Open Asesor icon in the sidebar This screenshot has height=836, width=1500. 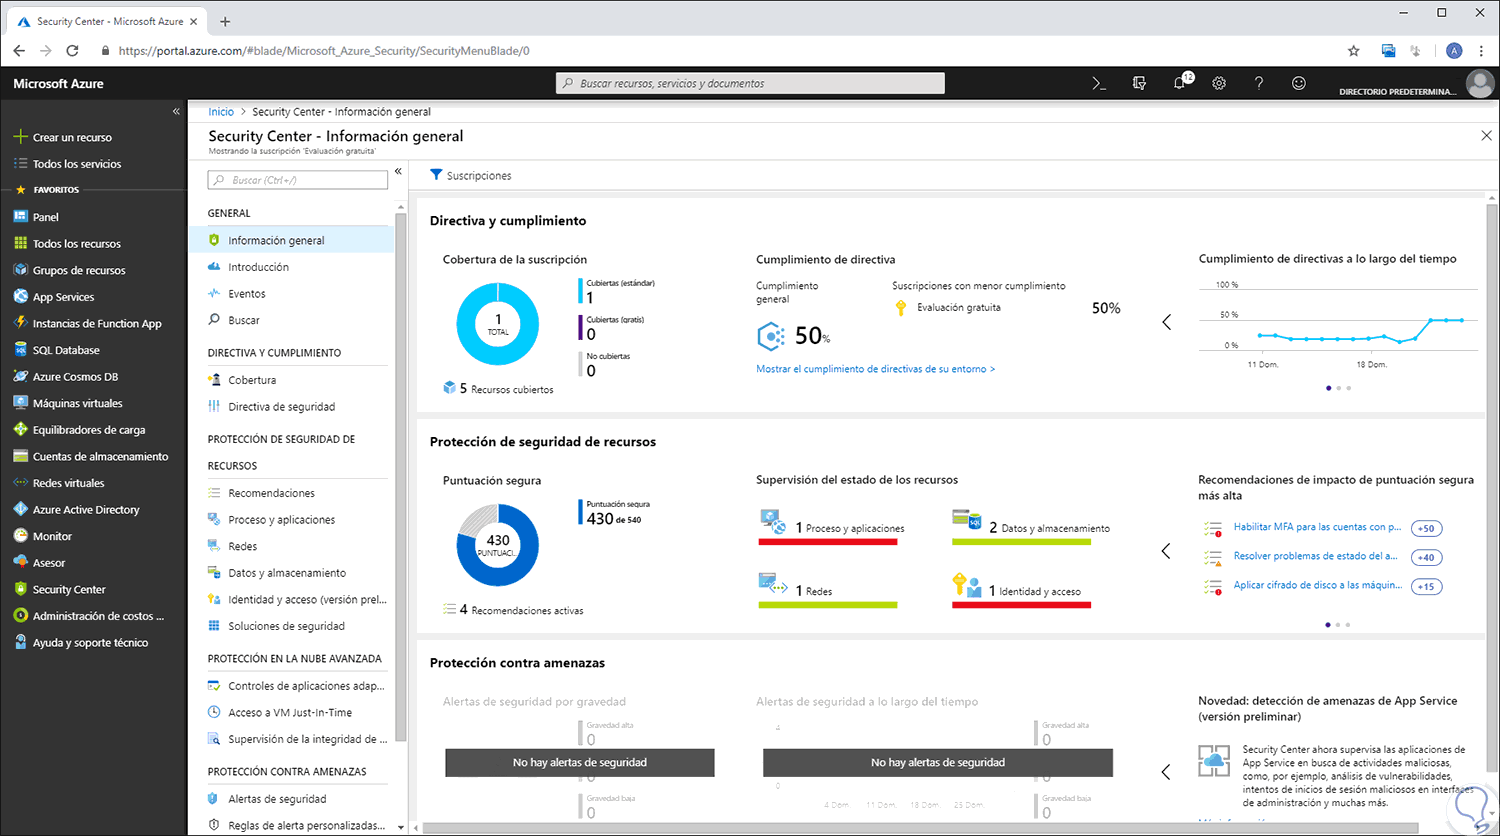[x=20, y=563]
